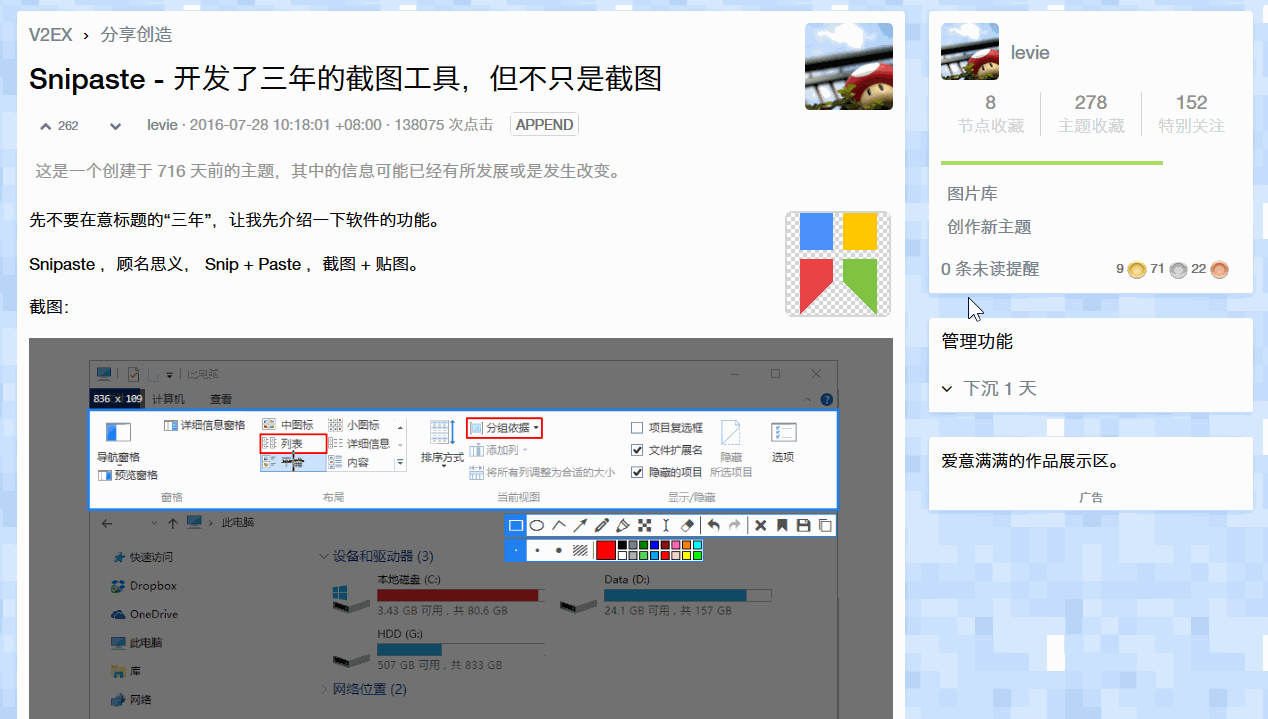This screenshot has height=719, width=1268.
Task: Click the APPEND button
Action: point(544,125)
